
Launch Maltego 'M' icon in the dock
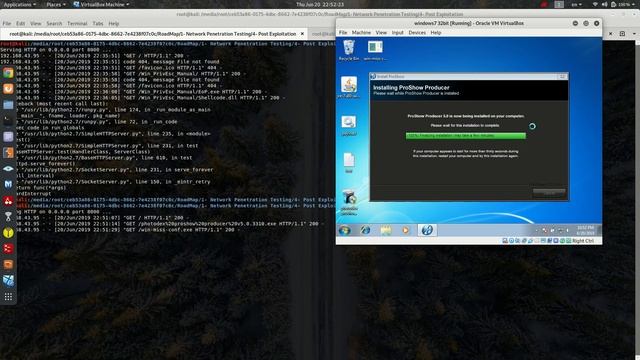pyautogui.click(x=8, y=184)
